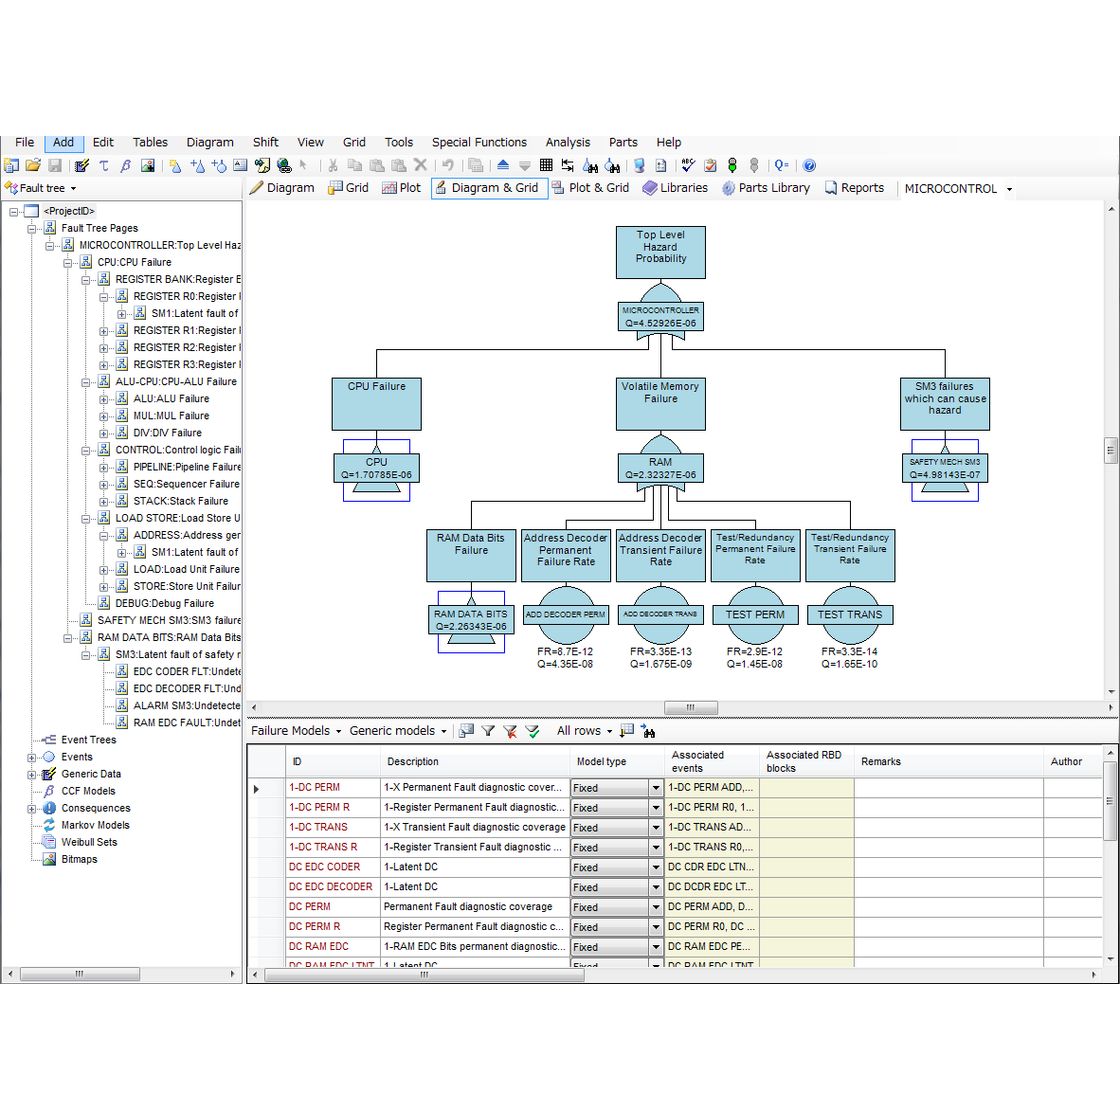Open the Fixed model type dropdown for DC PERM
The height and width of the screenshot is (1120, 1120).
pyautogui.click(x=655, y=907)
